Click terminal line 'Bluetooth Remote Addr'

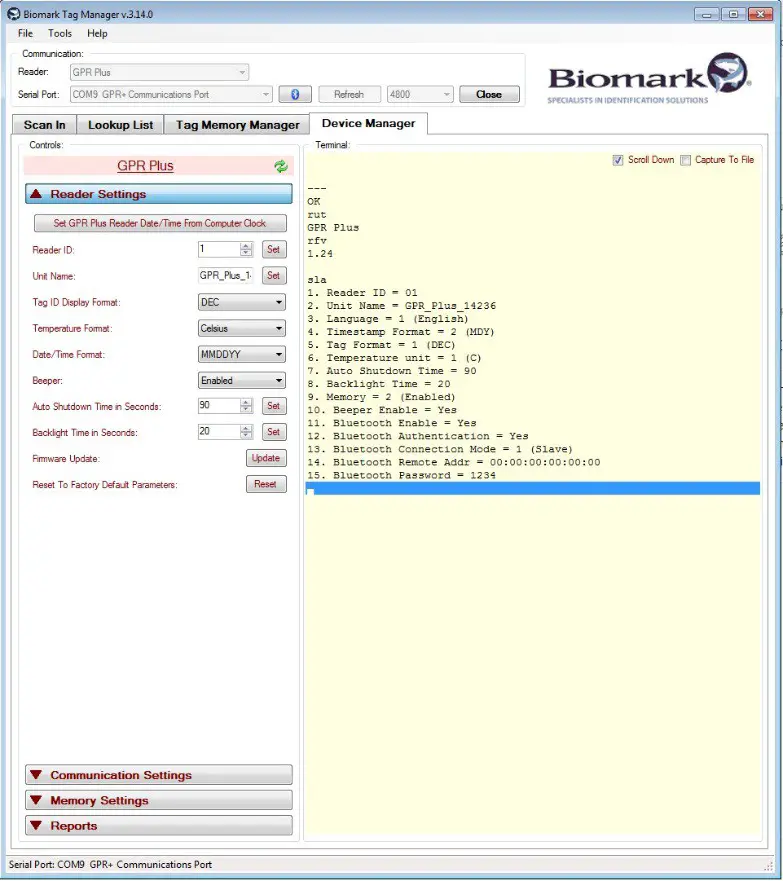click(454, 462)
